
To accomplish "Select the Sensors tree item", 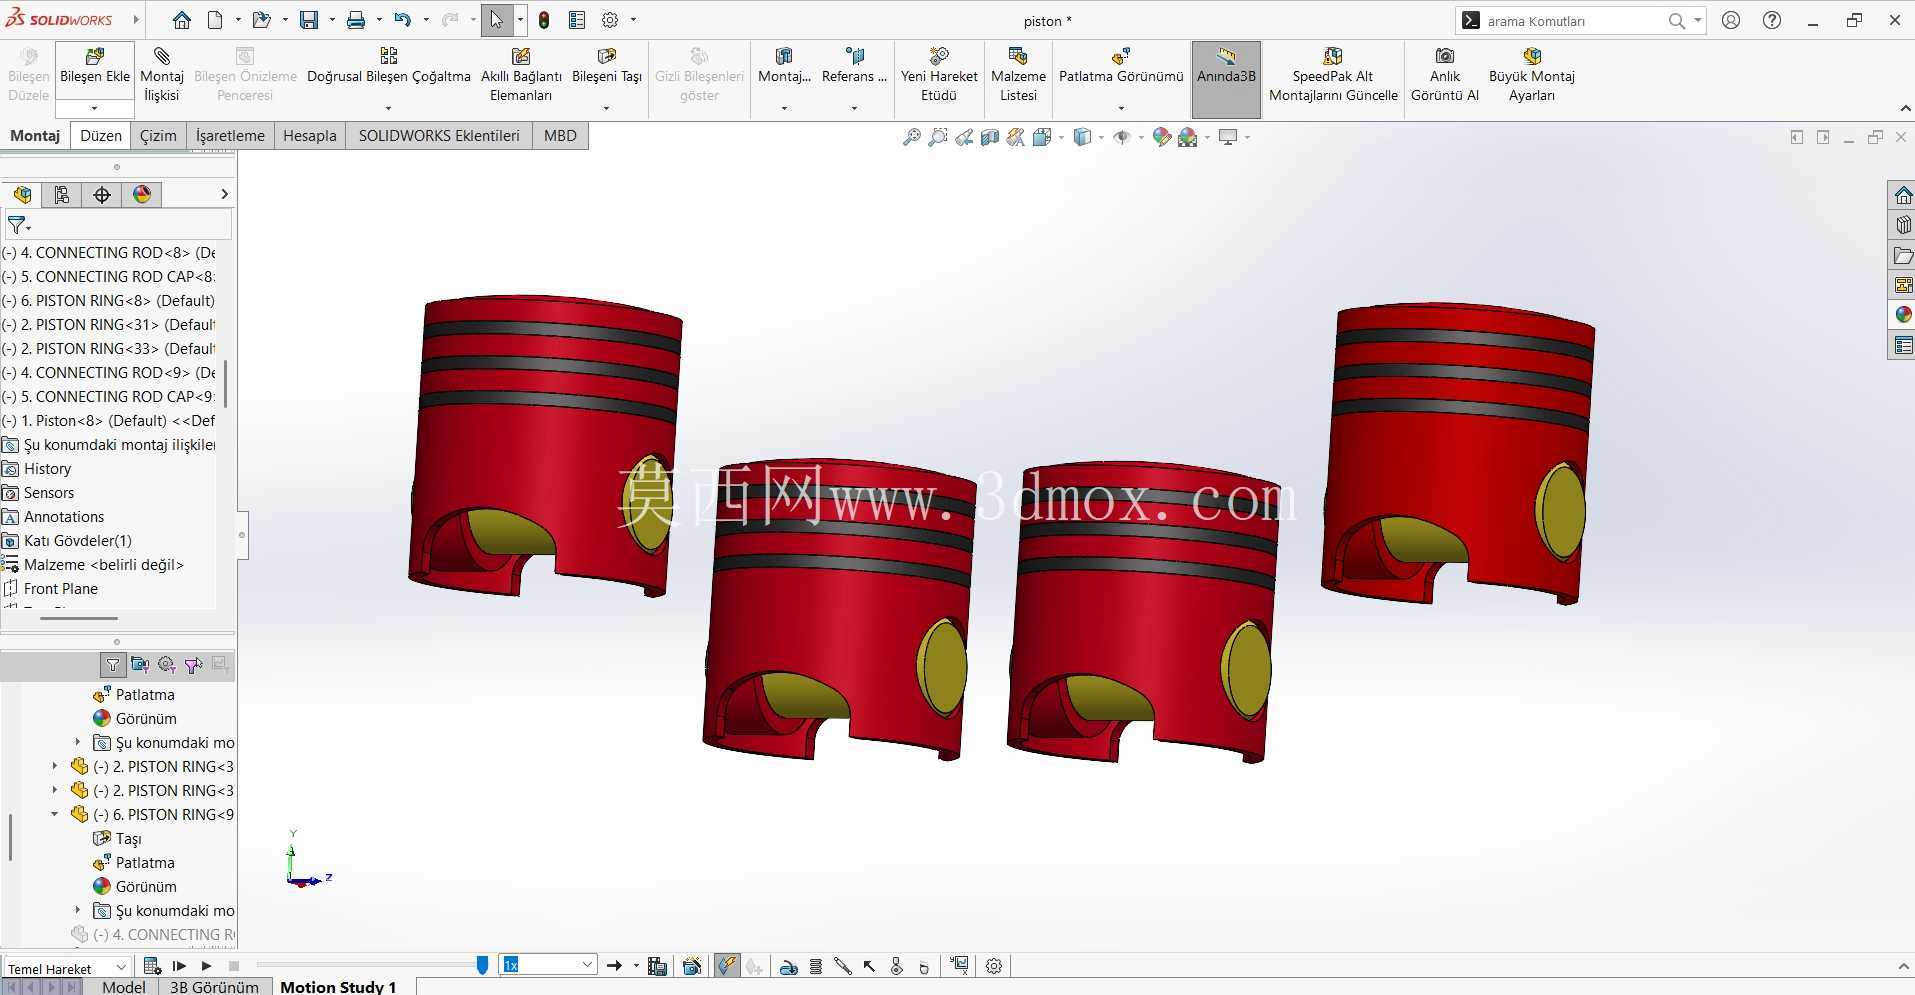I will pyautogui.click(x=48, y=493).
